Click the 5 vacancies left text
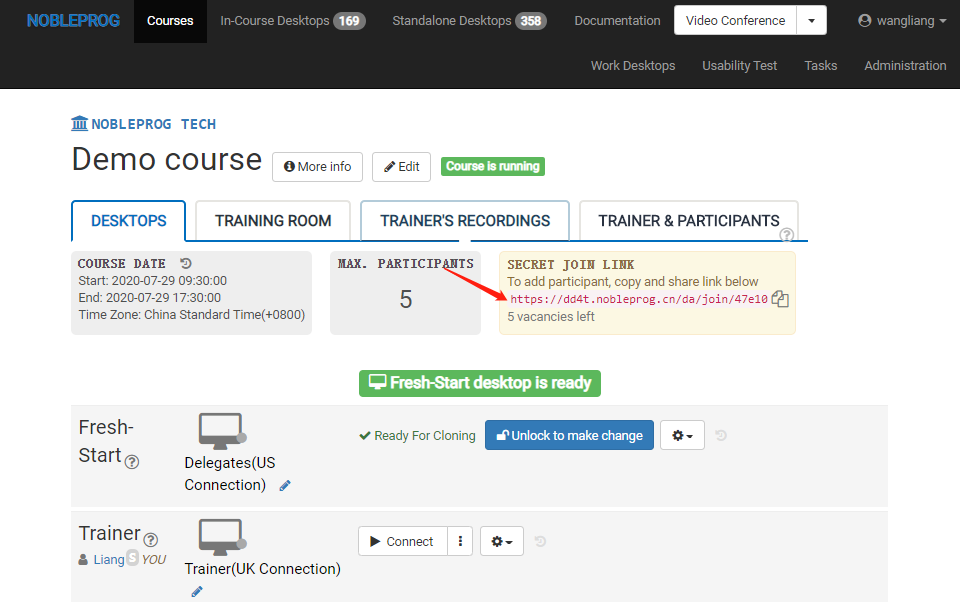This screenshot has width=960, height=602. coord(550,317)
